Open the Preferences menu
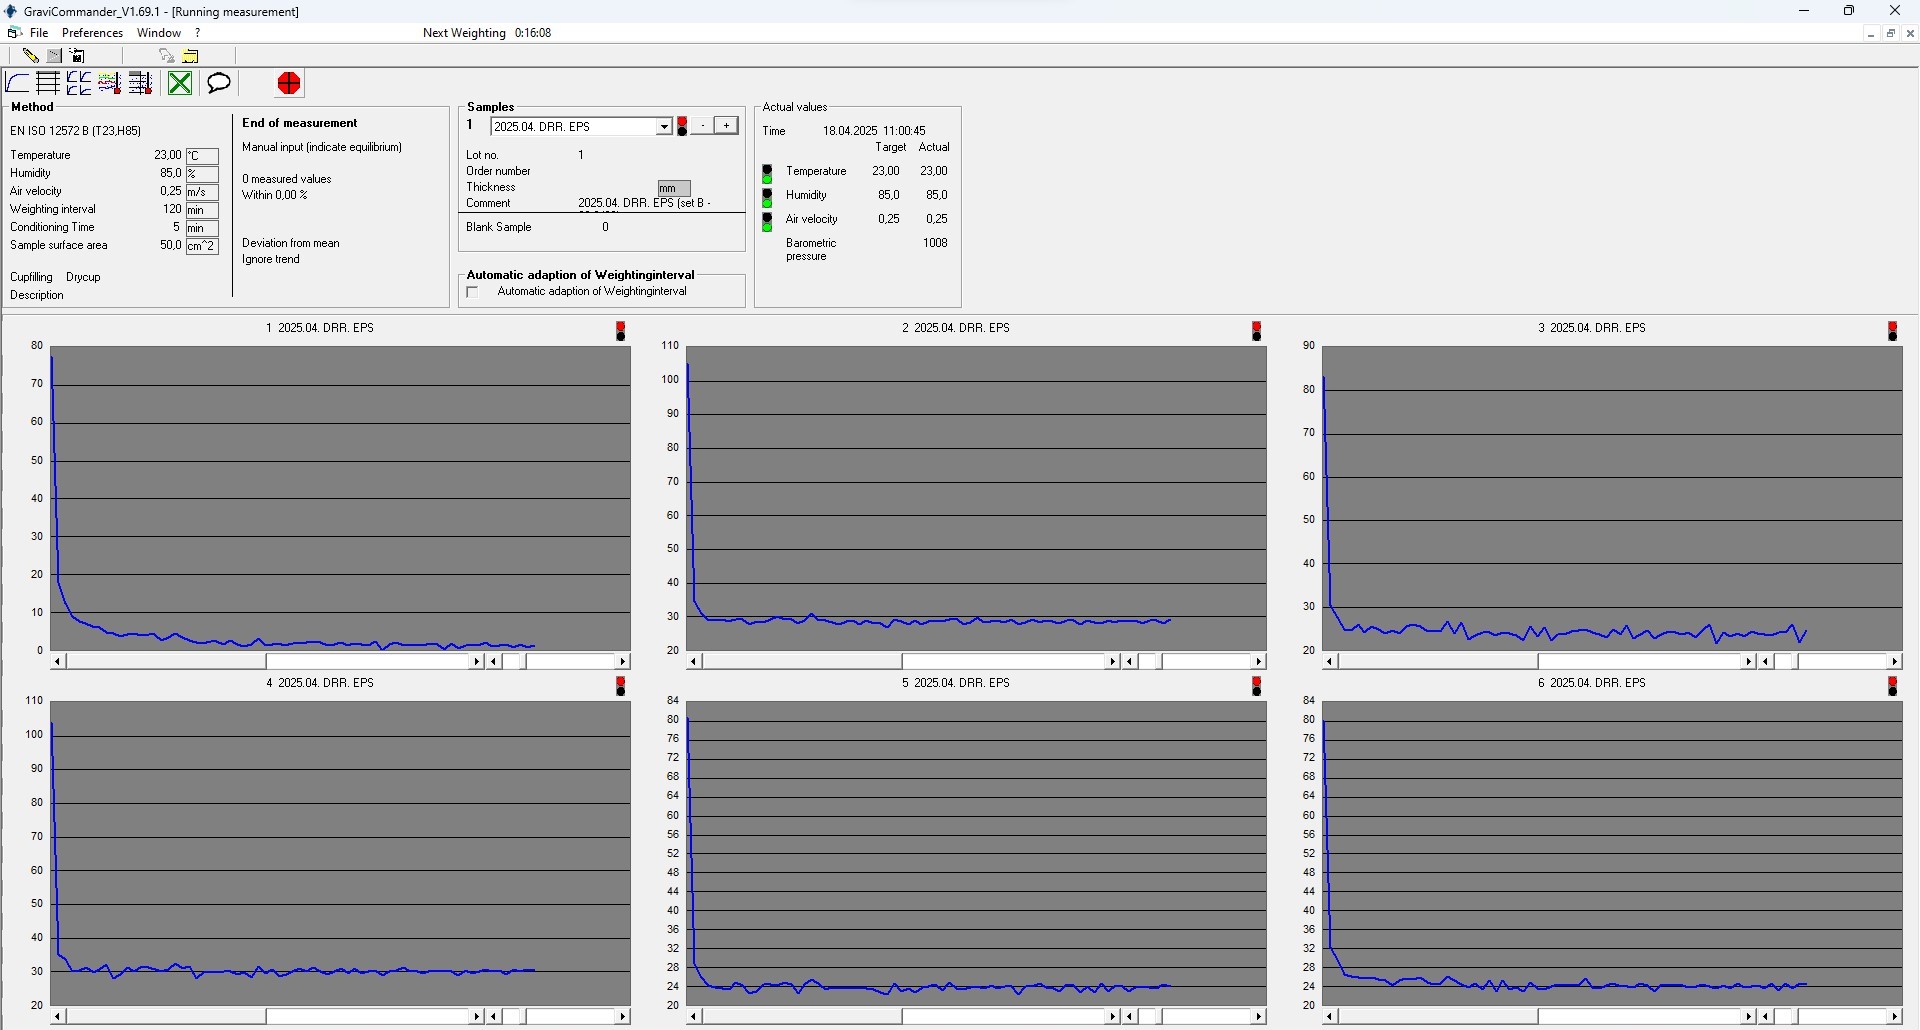Screen dimensions: 1920x1030 tap(92, 33)
